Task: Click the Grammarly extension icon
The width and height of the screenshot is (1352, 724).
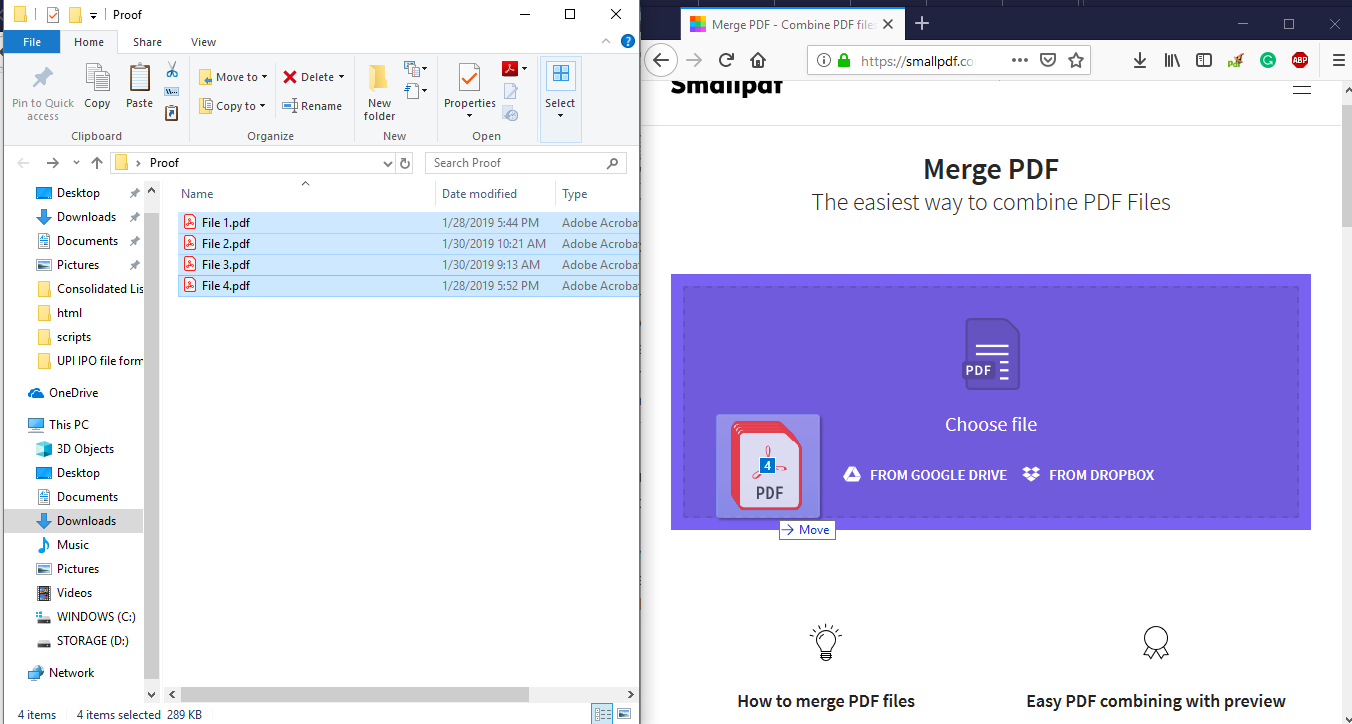Action: point(1268,60)
